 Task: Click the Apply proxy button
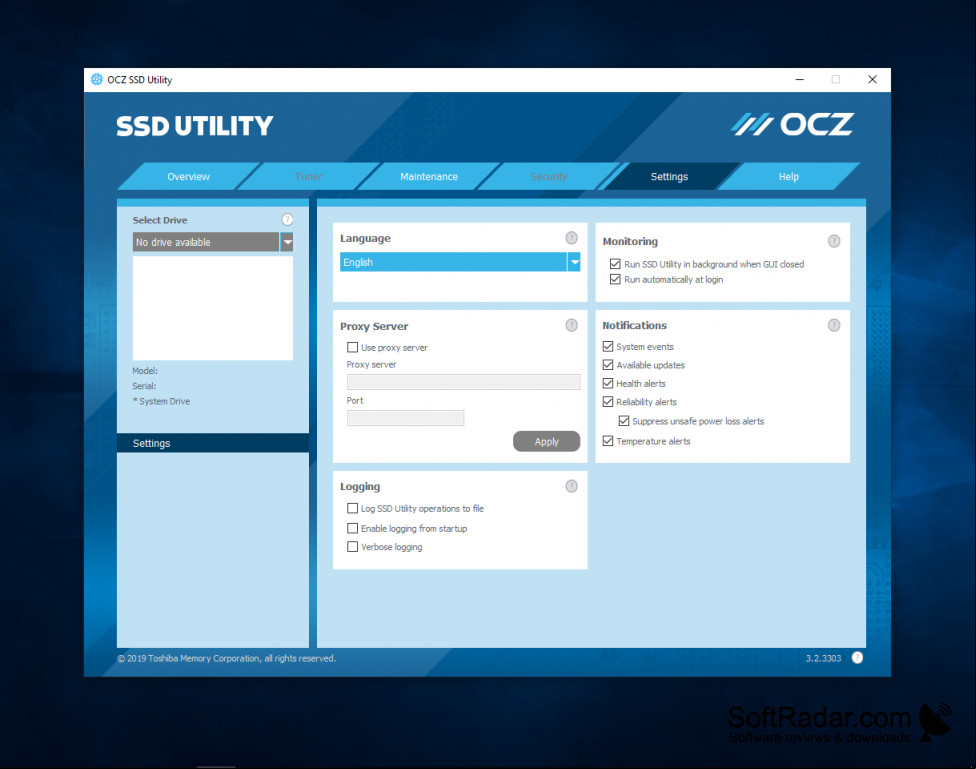(x=547, y=441)
